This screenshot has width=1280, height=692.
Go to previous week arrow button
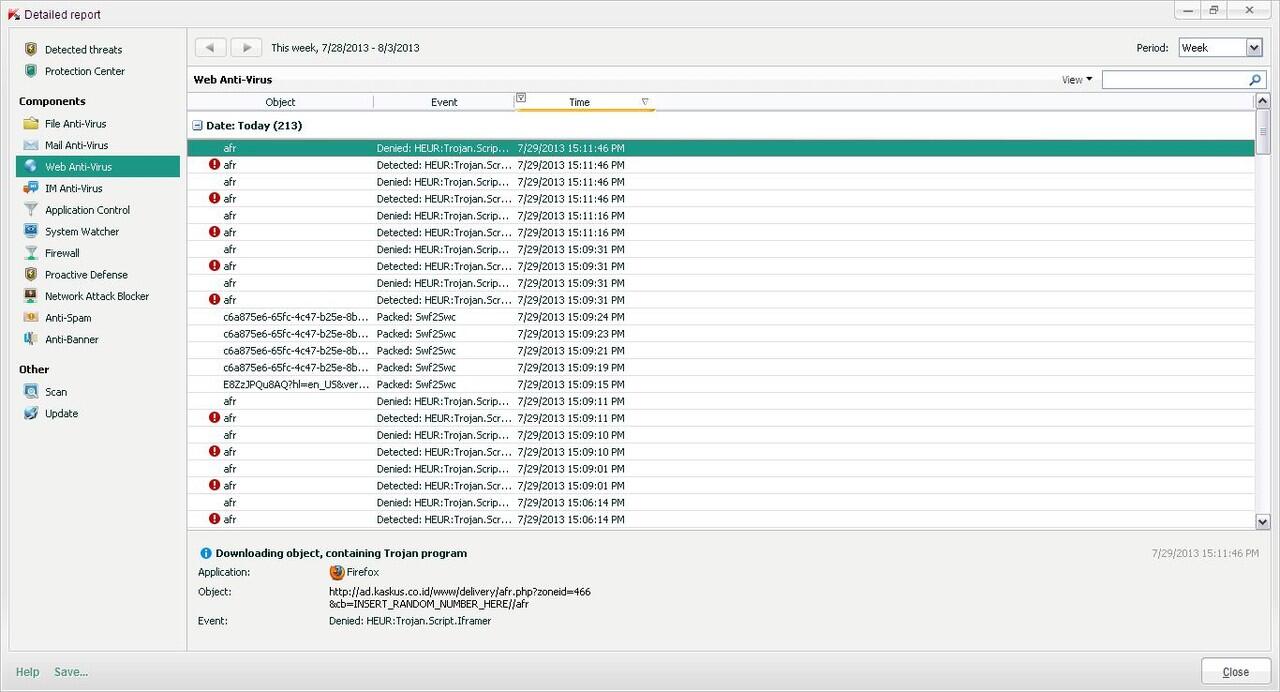pos(210,48)
